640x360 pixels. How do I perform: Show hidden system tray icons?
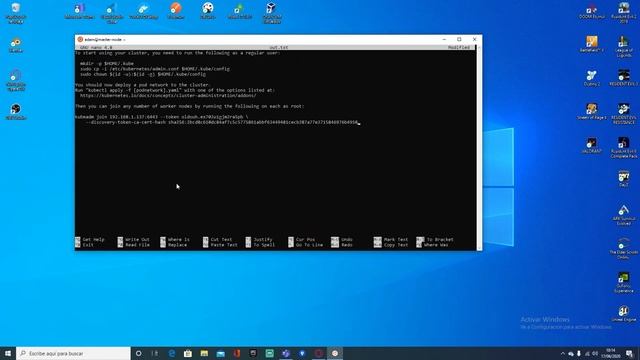point(562,353)
